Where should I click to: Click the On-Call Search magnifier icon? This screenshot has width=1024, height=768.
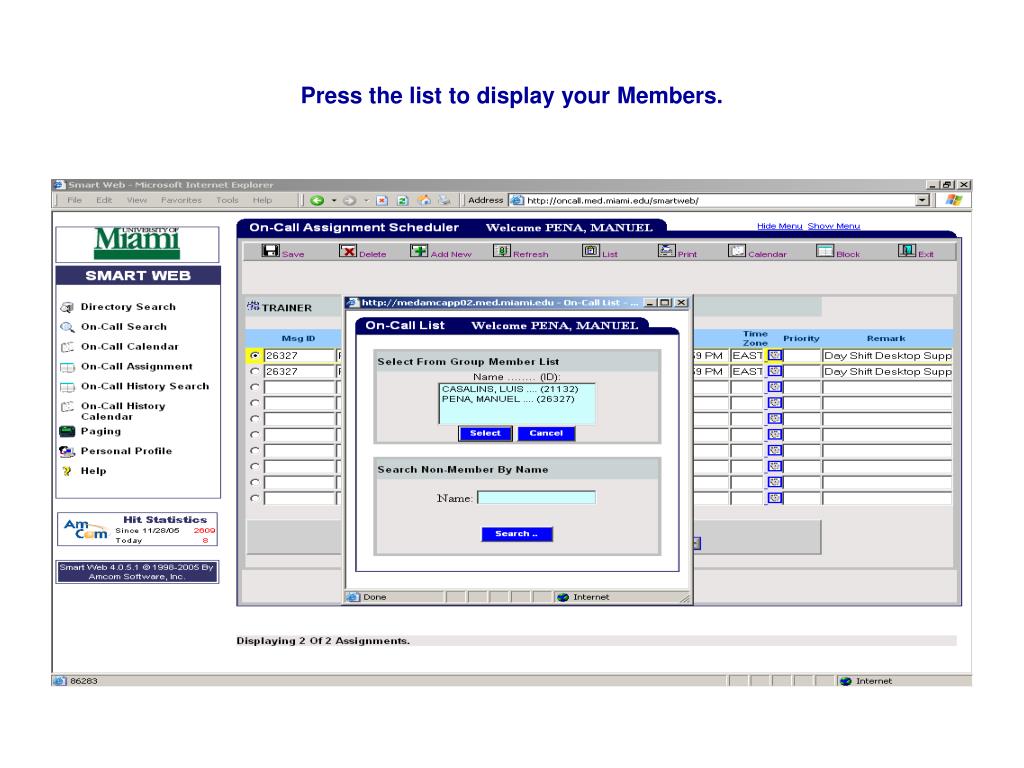[67, 327]
